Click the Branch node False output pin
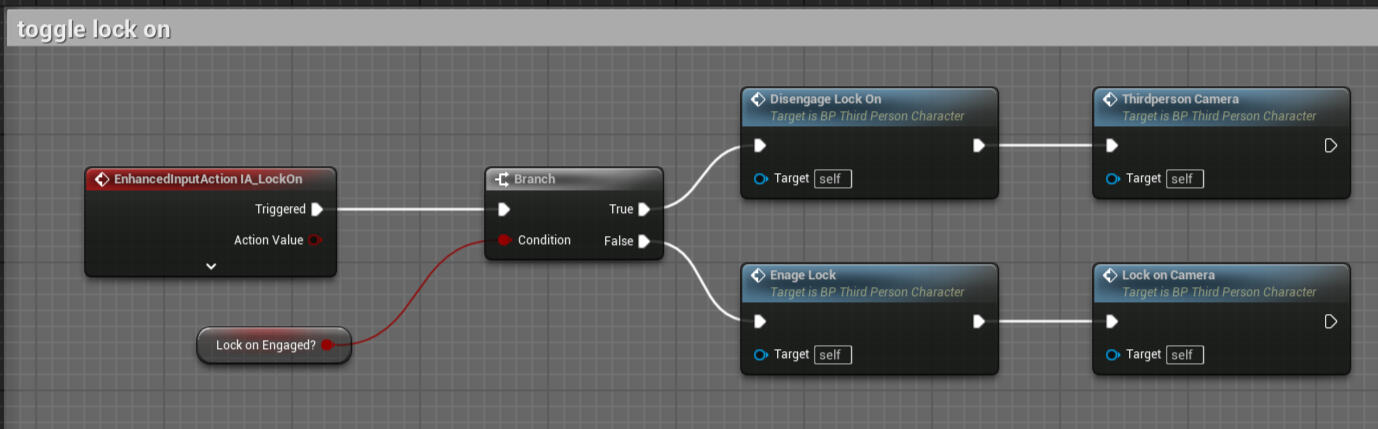 tap(644, 241)
